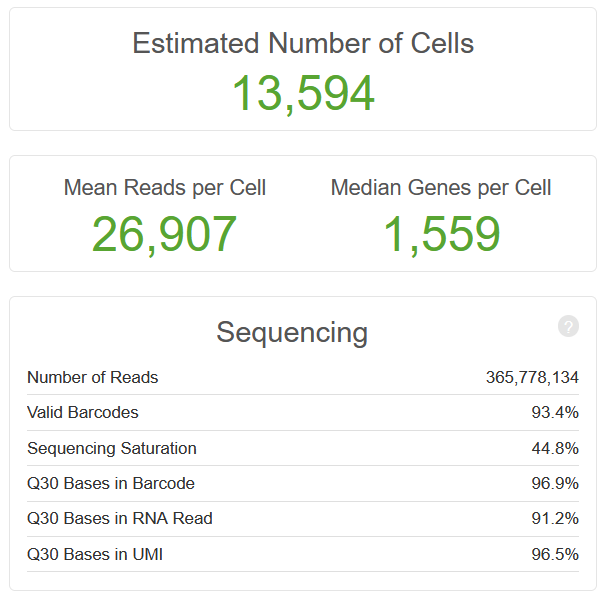This screenshot has width=603, height=601.
Task: Select the 1,559 median genes value
Action: coord(441,235)
